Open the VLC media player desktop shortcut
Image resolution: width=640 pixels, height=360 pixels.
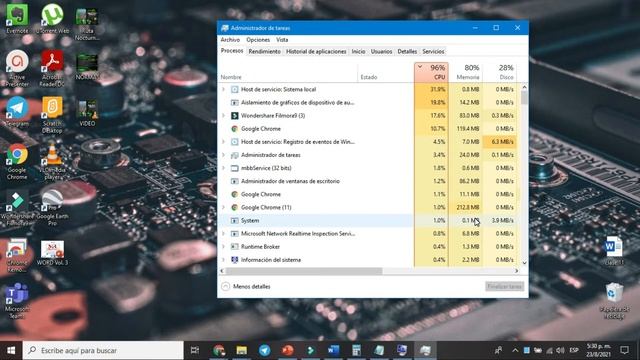(52, 161)
